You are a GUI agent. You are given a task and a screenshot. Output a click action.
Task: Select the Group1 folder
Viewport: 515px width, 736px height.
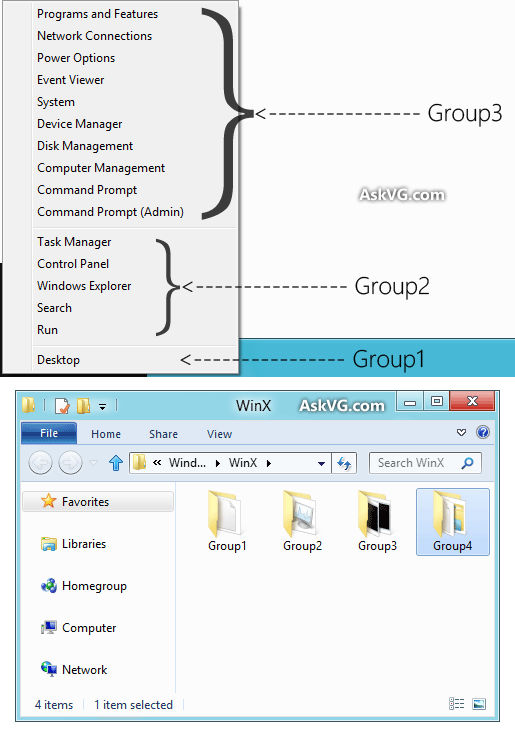coord(227,521)
